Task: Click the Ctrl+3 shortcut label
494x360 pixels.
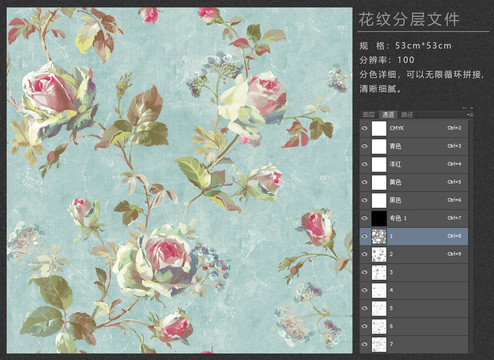Action: (x=454, y=146)
